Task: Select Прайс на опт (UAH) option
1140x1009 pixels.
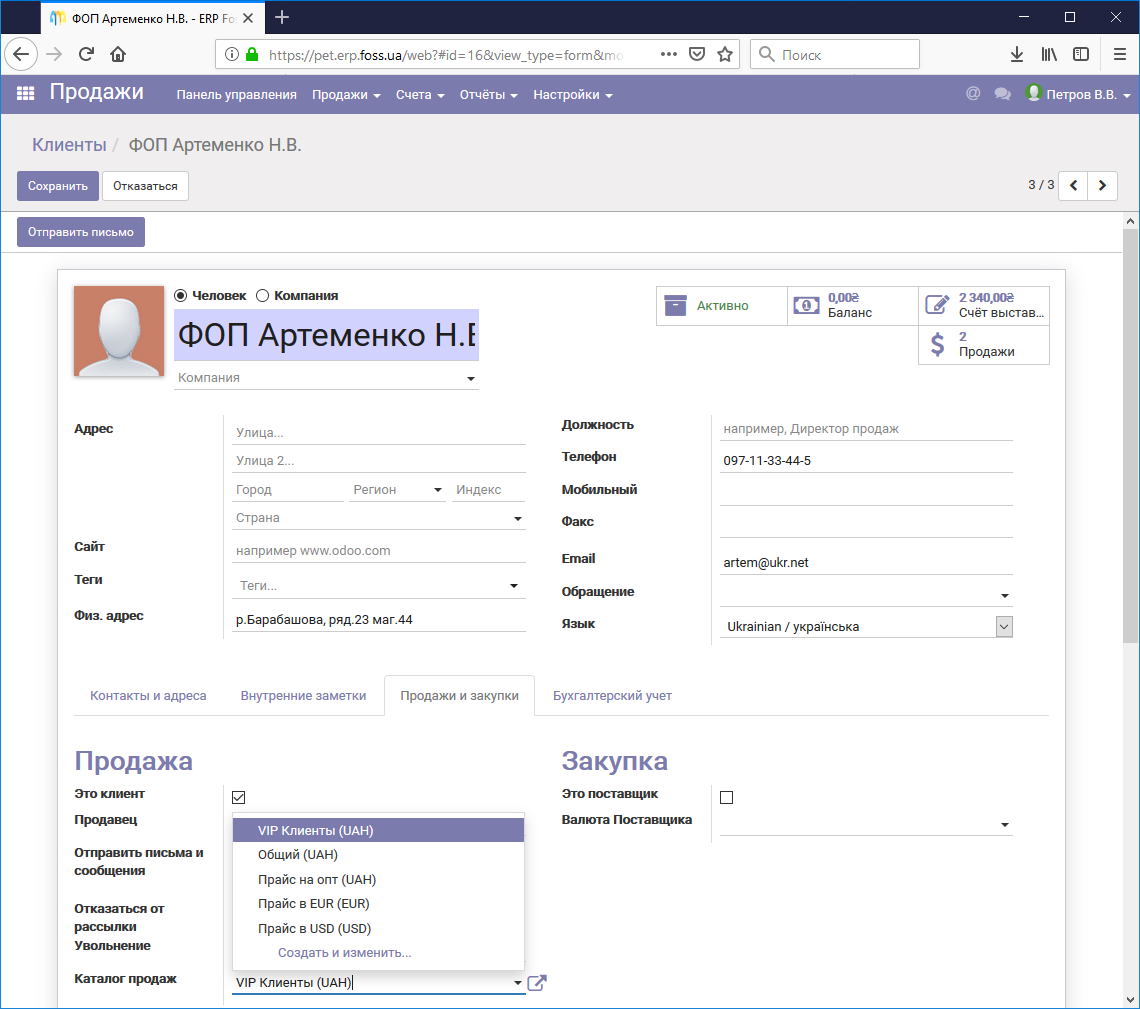Action: [x=378, y=880]
